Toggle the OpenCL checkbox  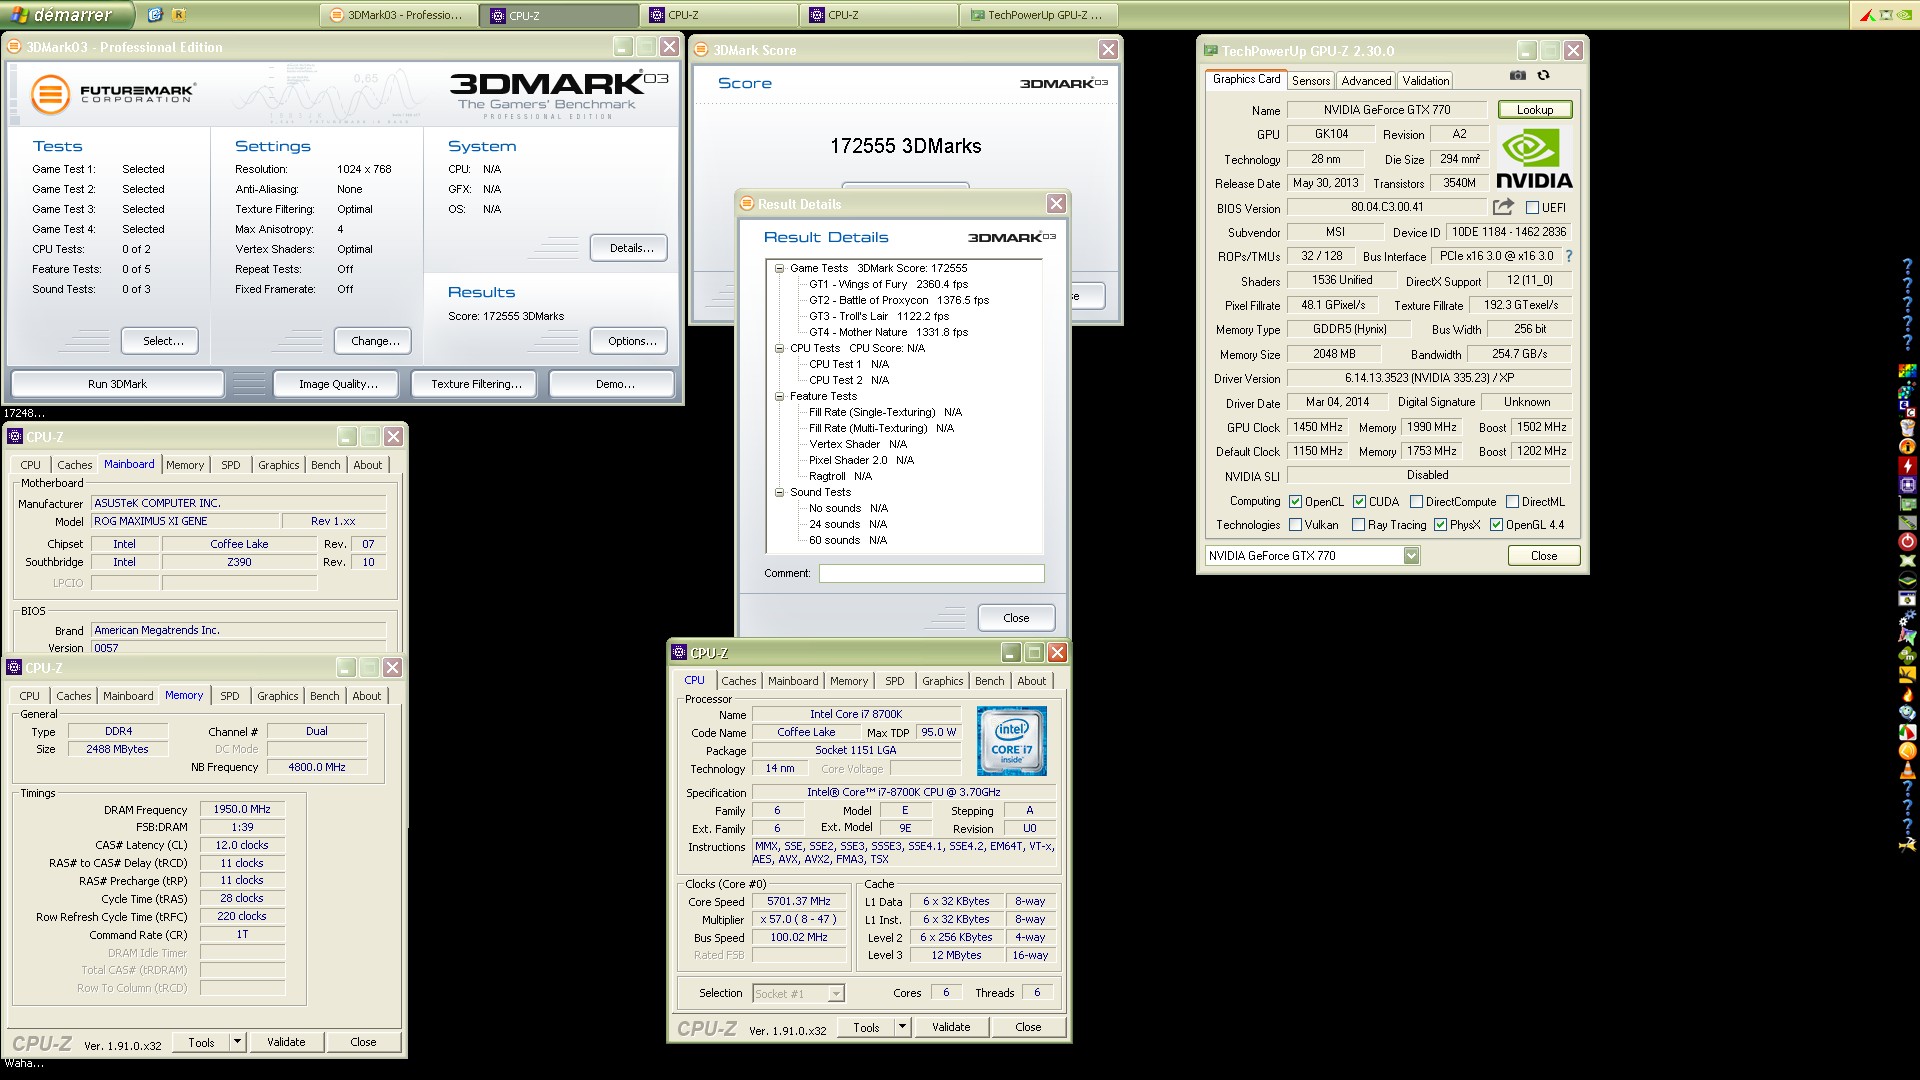[x=1296, y=502]
